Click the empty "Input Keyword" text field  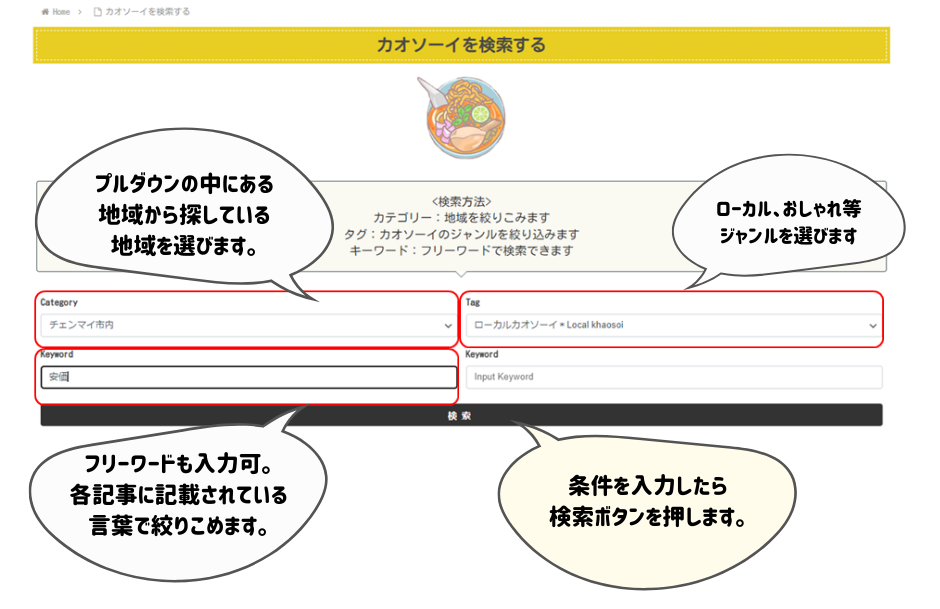coord(673,377)
